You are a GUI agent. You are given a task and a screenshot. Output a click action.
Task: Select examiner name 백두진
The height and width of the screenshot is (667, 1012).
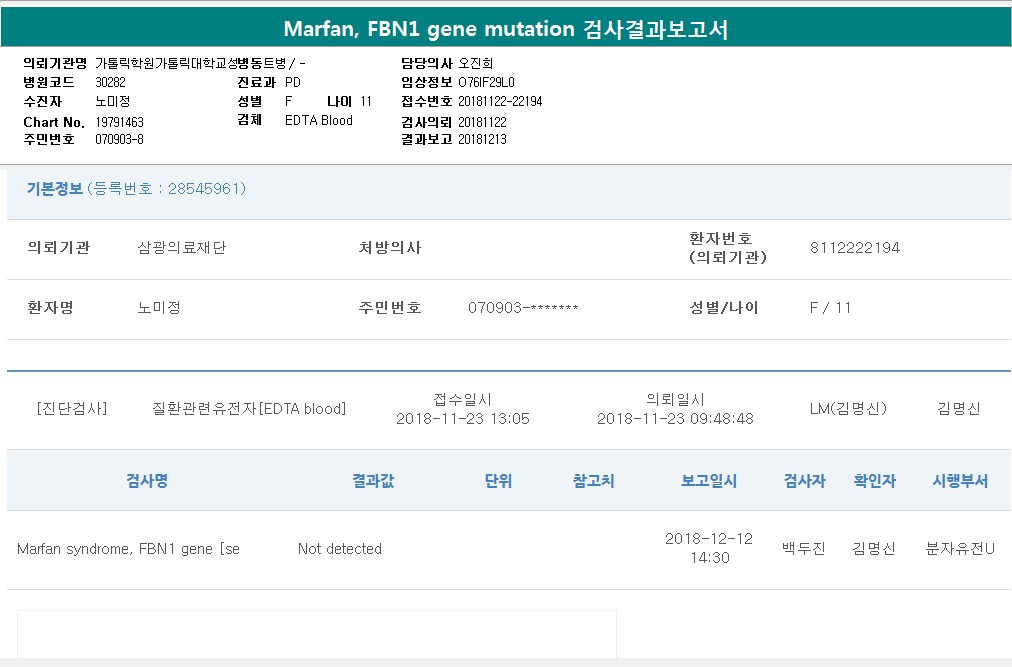click(x=804, y=549)
